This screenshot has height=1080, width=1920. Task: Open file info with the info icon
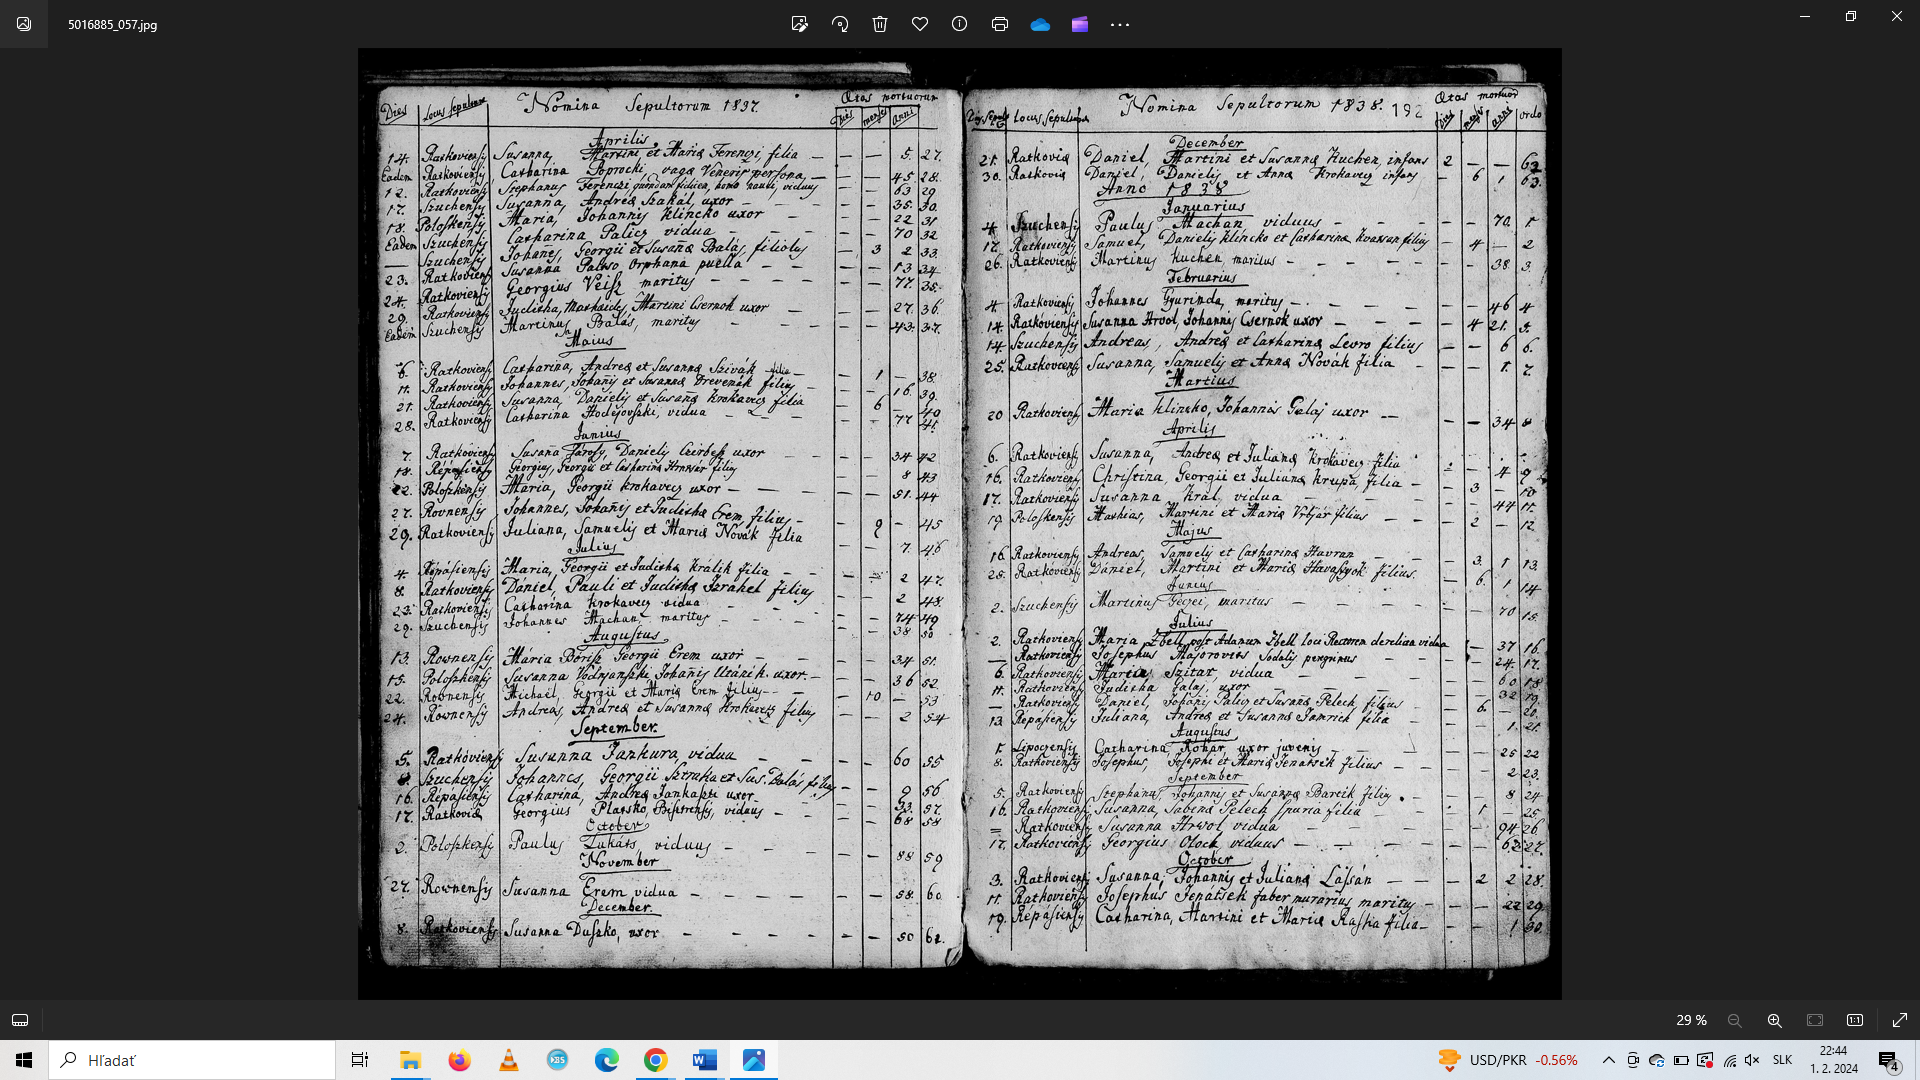tap(960, 24)
